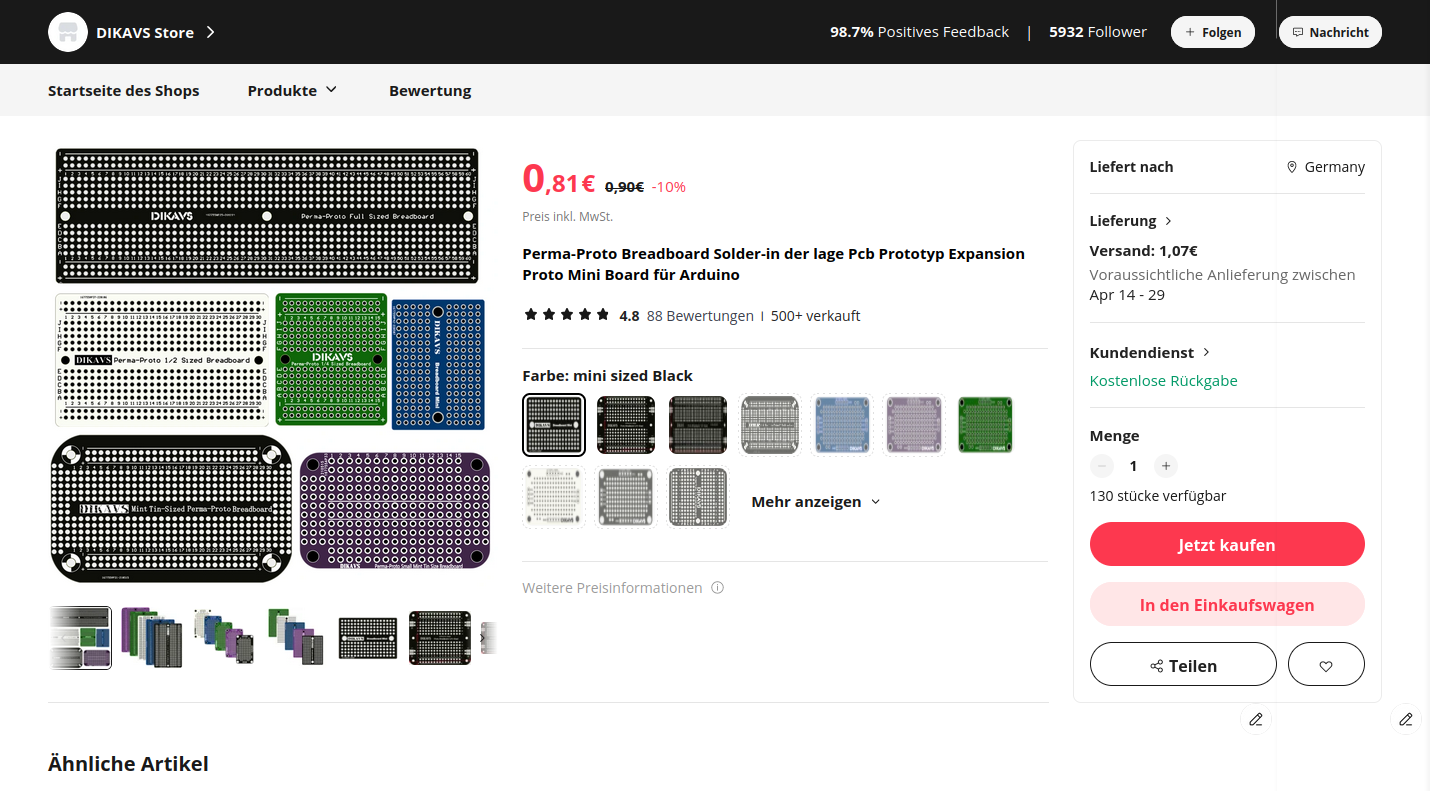Open the Produkte dropdown menu
Image resolution: width=1430 pixels, height=791 pixels.
[292, 90]
